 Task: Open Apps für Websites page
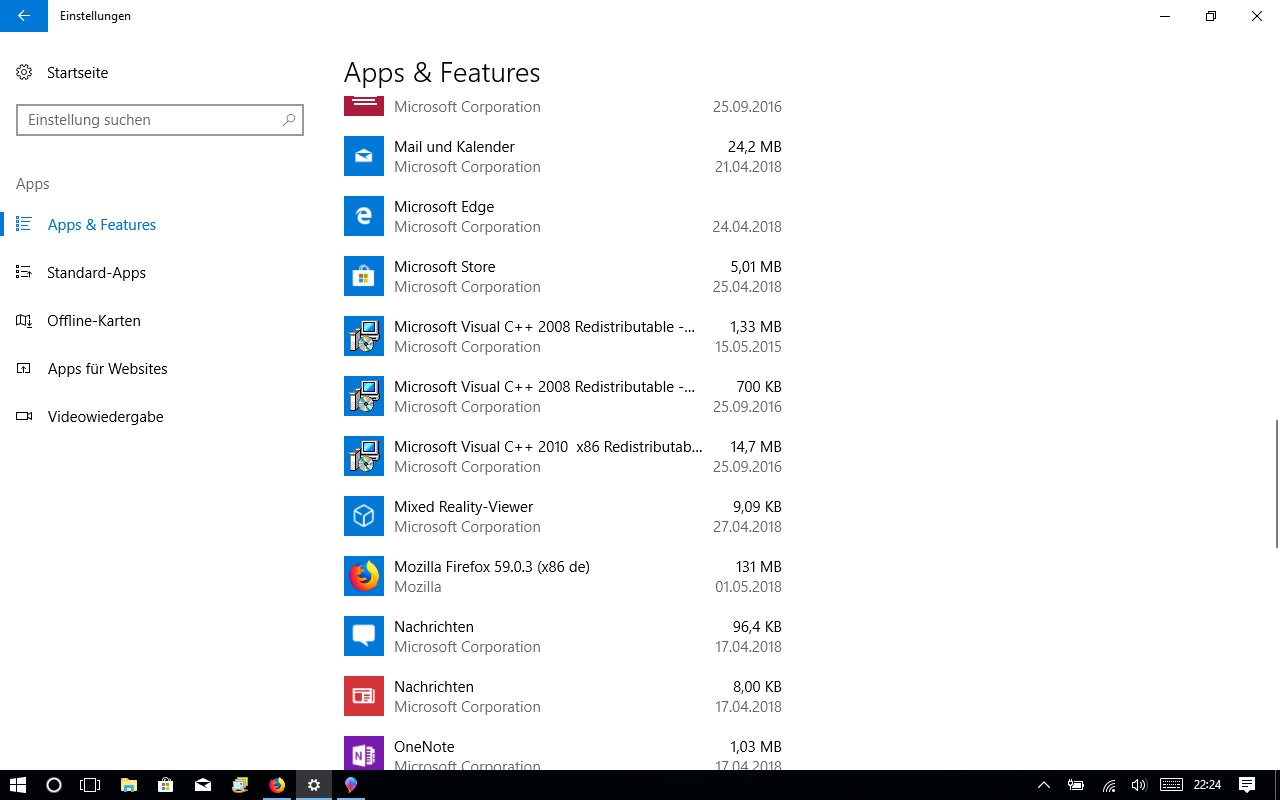tap(107, 369)
